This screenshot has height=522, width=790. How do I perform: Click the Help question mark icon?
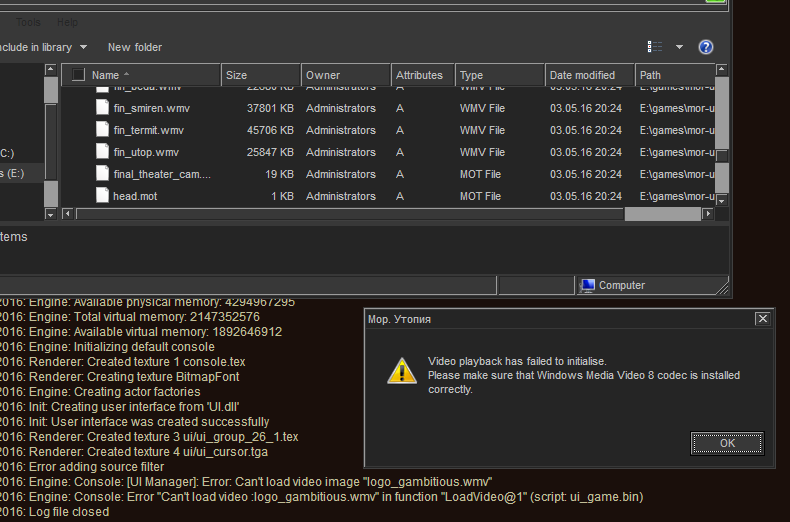tap(706, 47)
